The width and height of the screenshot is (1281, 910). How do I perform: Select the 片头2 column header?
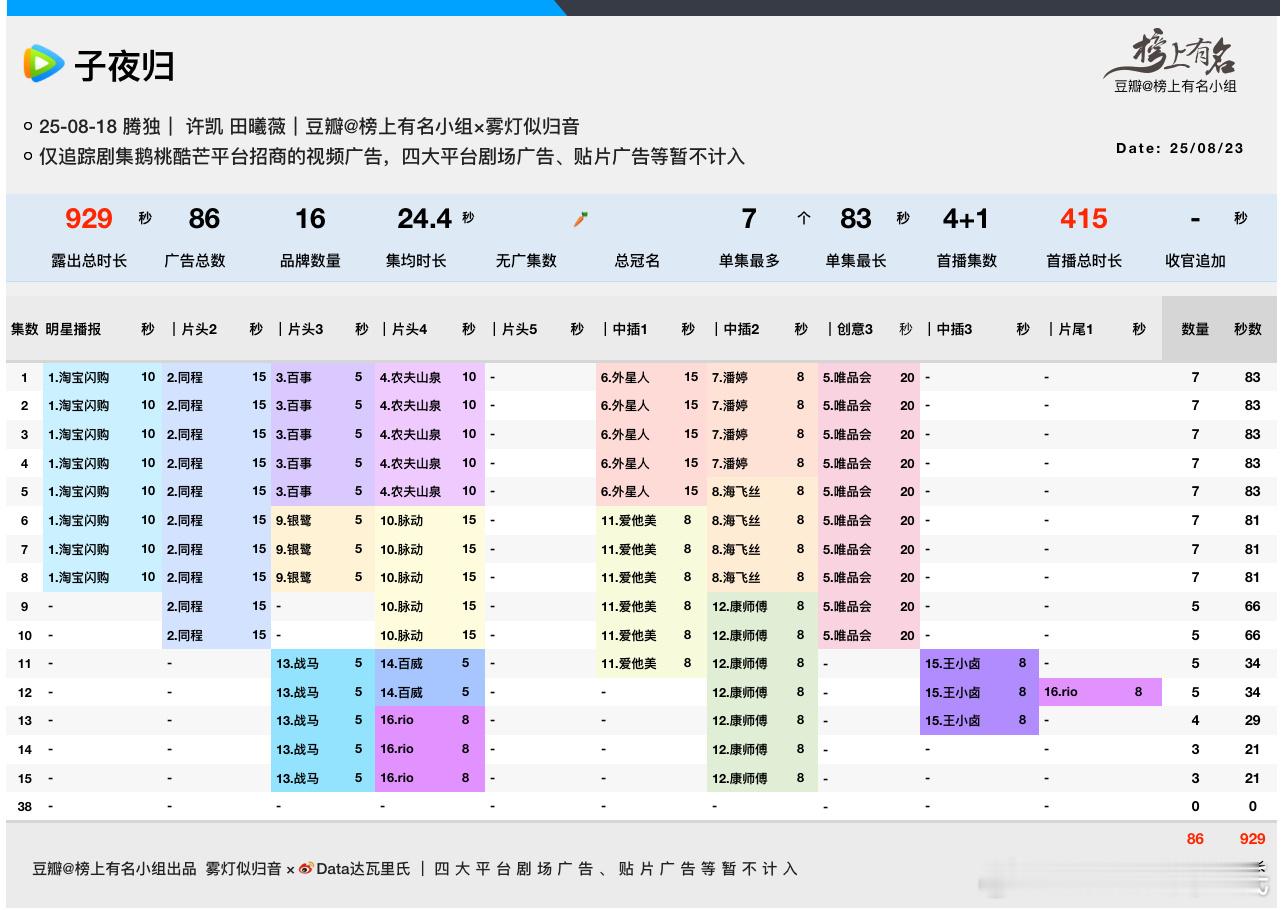tap(198, 329)
